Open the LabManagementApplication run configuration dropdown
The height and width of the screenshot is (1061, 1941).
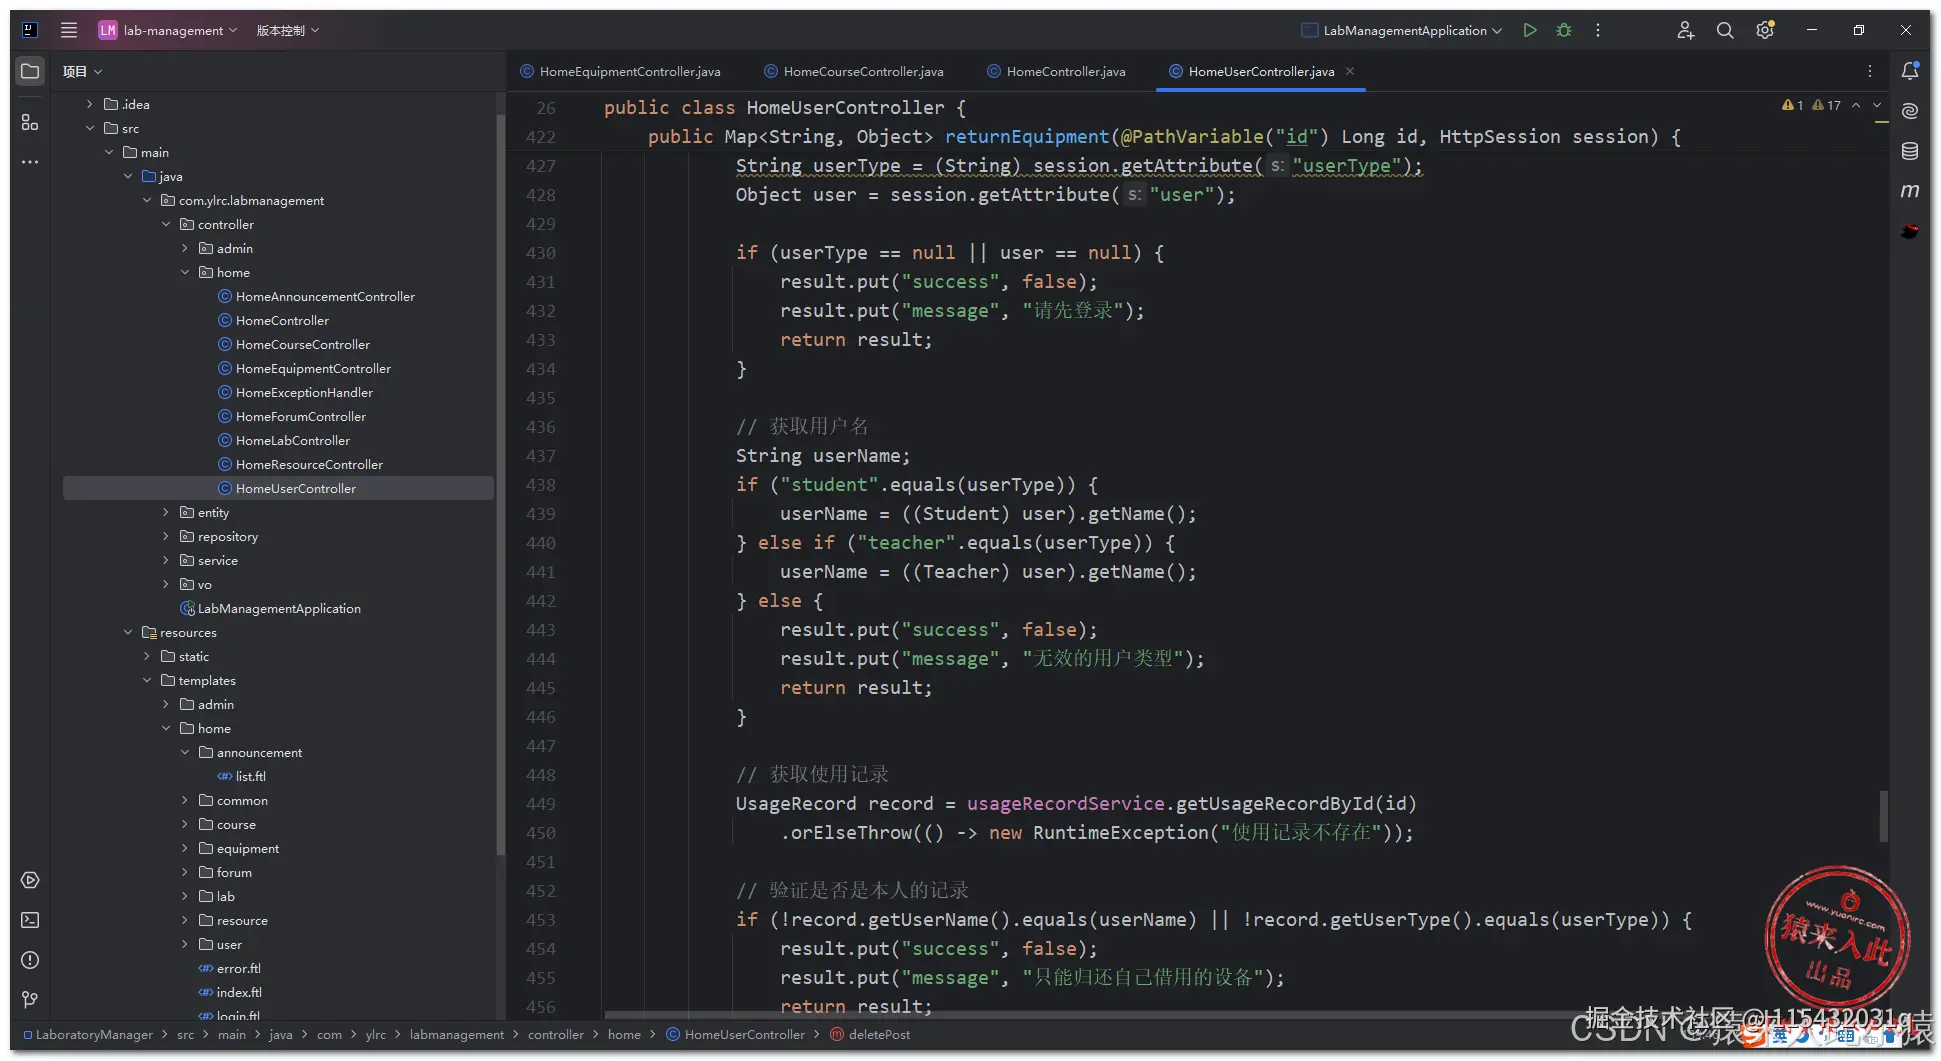pos(1402,30)
